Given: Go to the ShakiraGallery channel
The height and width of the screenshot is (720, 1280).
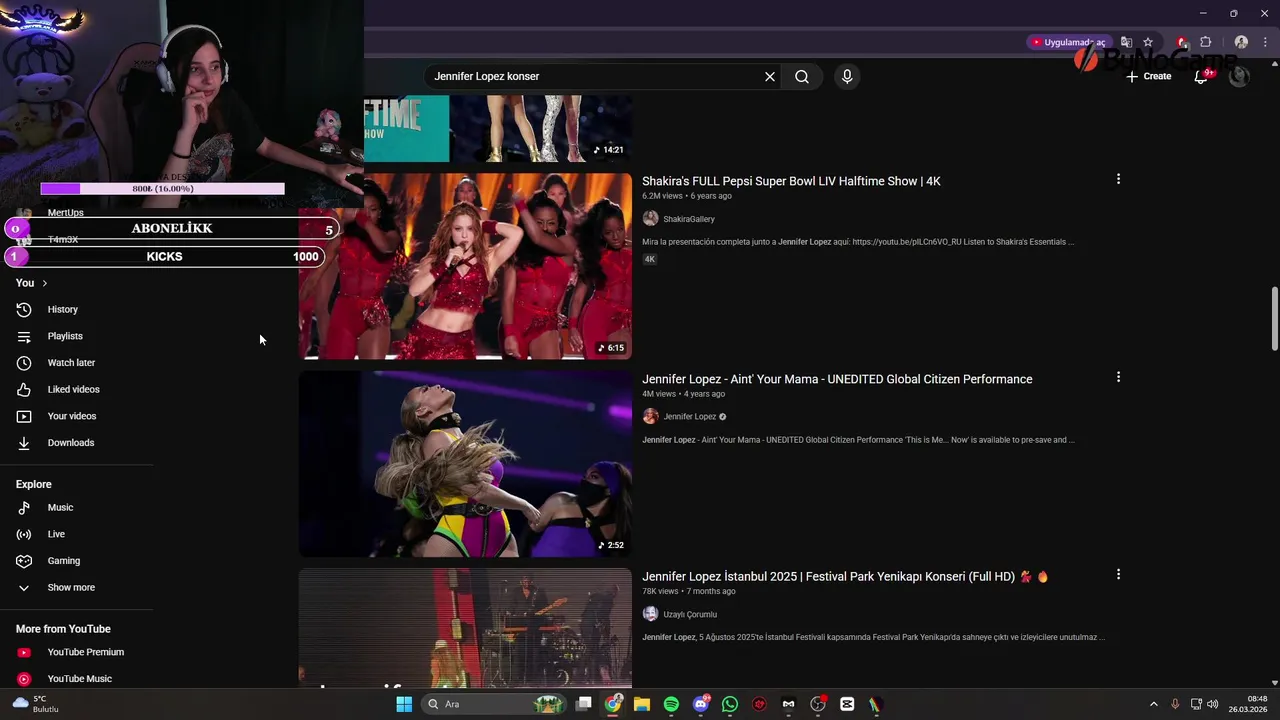Looking at the screenshot, I should [x=688, y=219].
